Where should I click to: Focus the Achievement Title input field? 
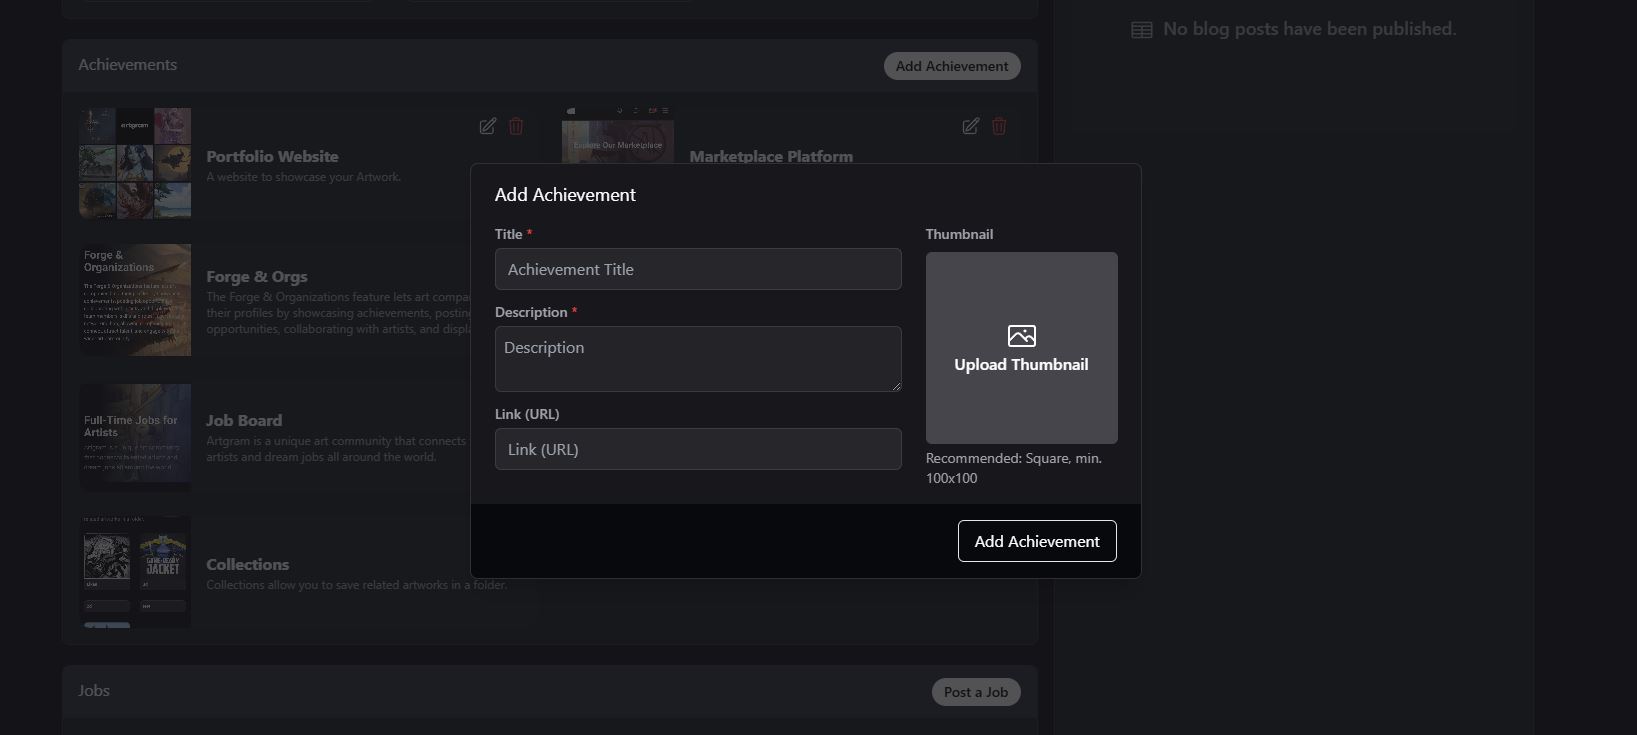[x=698, y=269]
